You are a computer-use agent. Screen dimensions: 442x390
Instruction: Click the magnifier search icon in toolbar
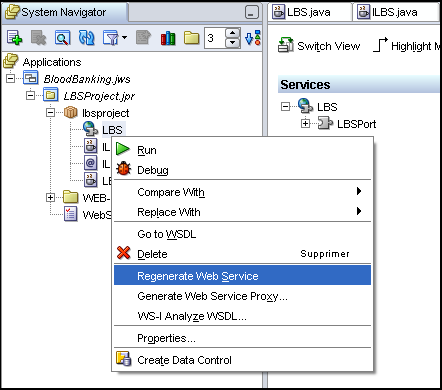(62, 38)
